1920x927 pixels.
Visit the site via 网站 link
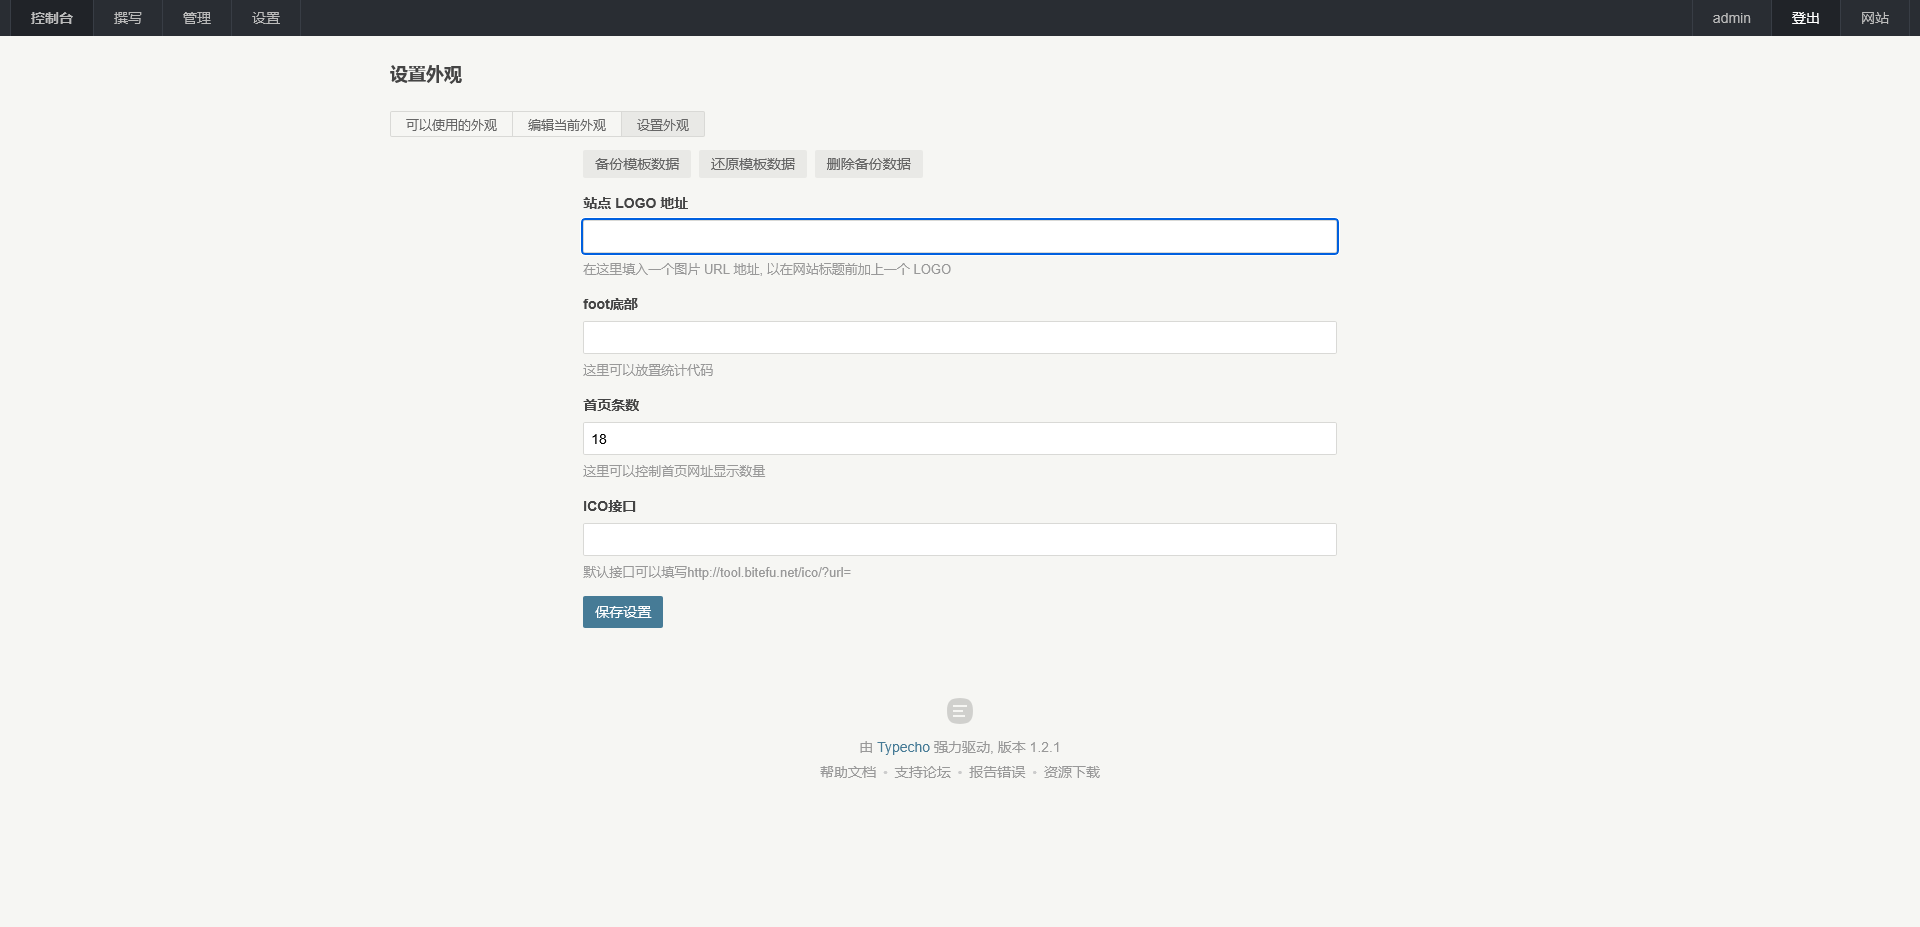1875,18
